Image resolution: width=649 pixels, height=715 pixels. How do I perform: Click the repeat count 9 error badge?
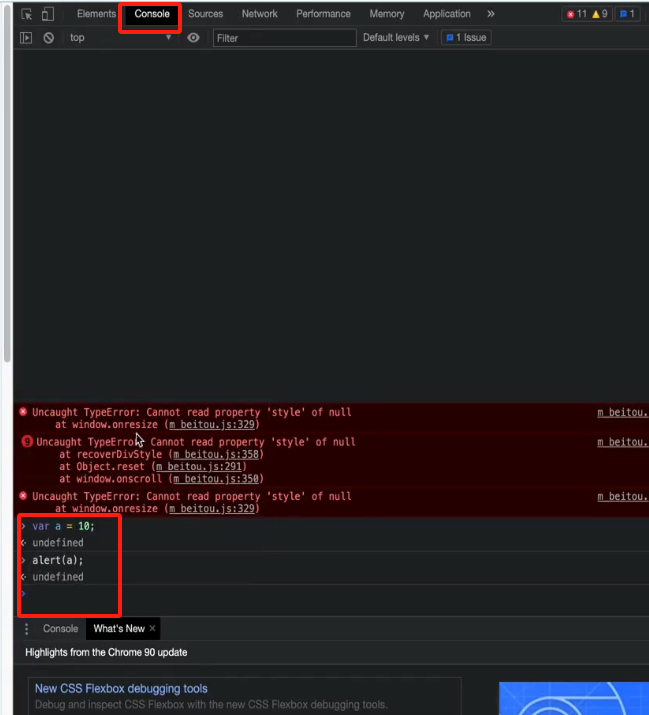[27, 441]
